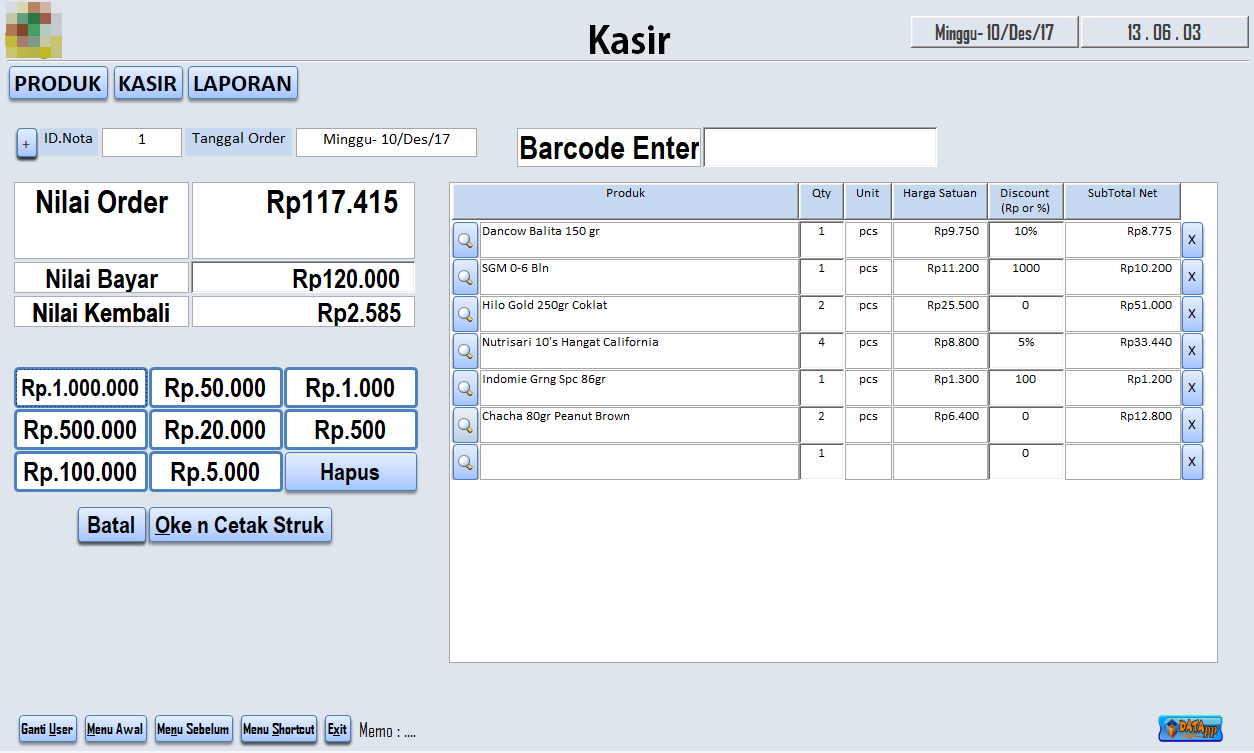Click Ganti User at the bottom

[x=47, y=729]
